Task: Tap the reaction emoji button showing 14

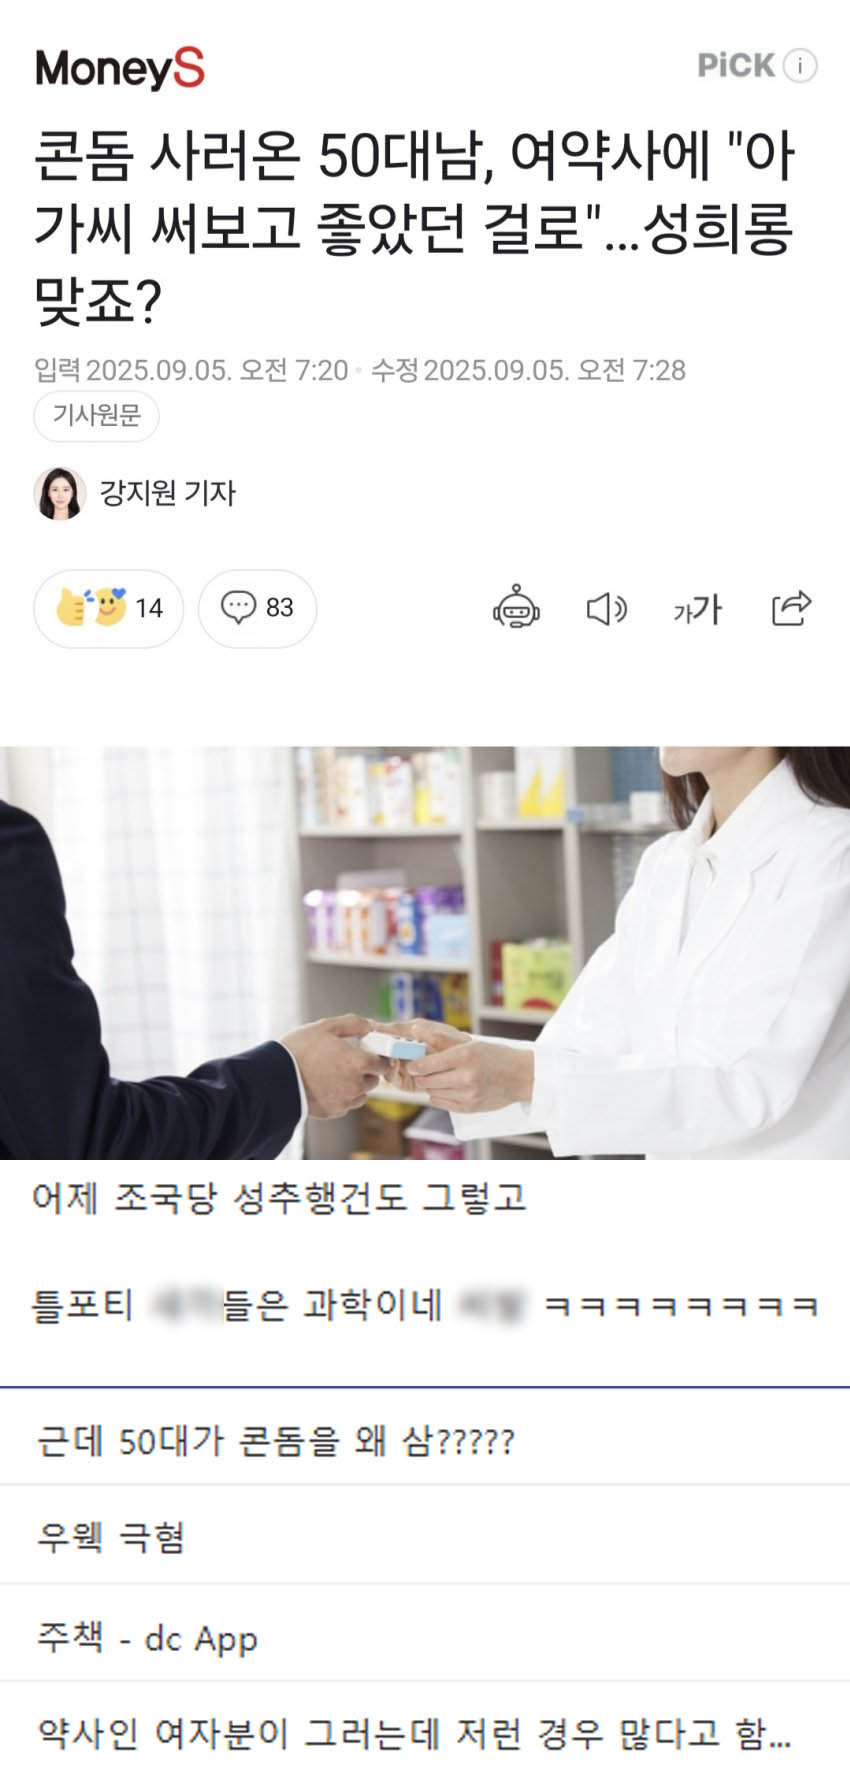Action: (x=109, y=608)
